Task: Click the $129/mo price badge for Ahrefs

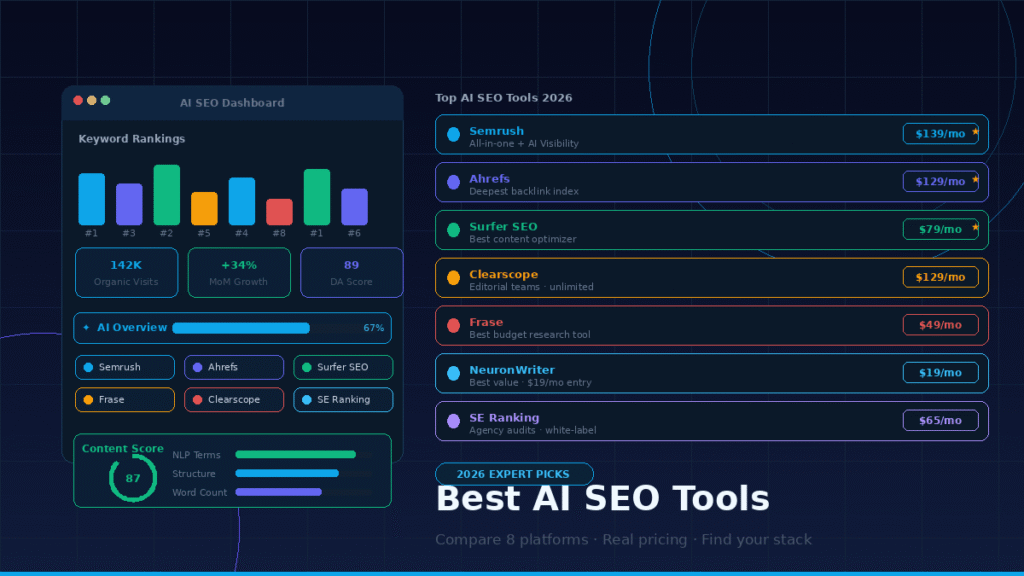Action: pos(940,182)
